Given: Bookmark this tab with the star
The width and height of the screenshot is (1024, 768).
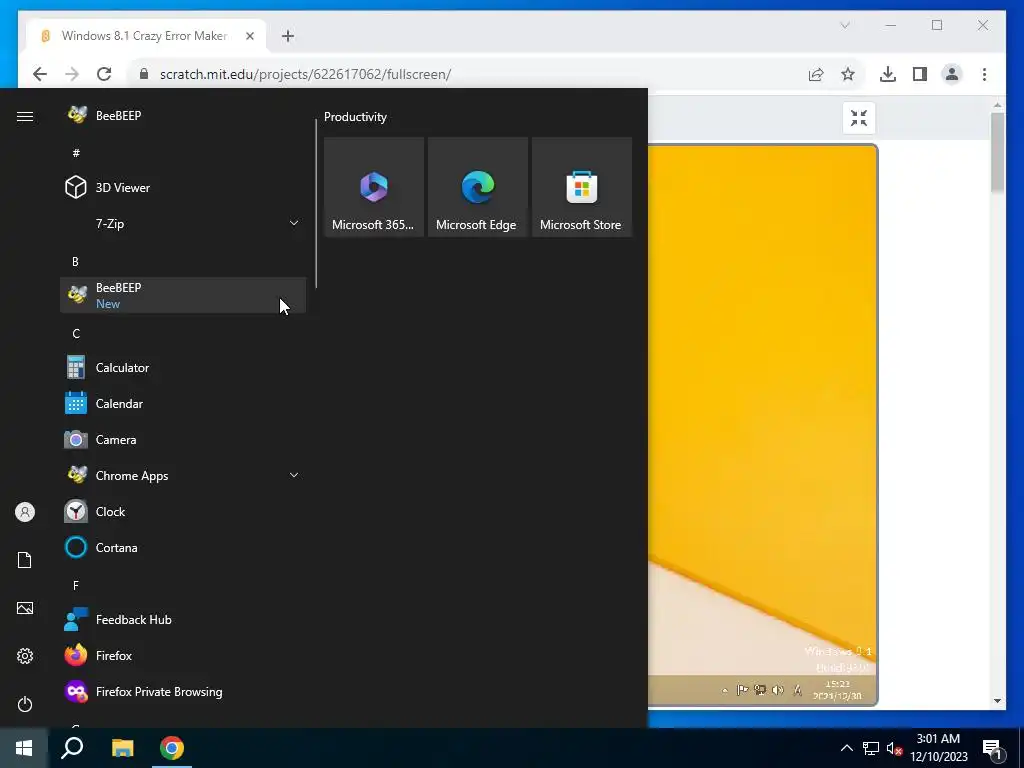Looking at the screenshot, I should click(x=848, y=74).
